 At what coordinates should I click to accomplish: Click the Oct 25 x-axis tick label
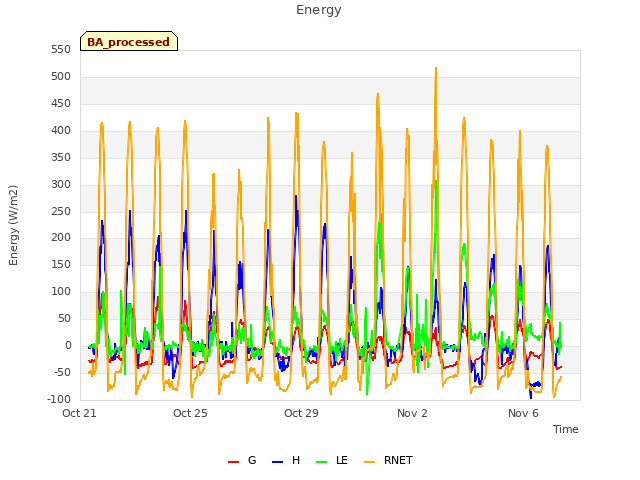(190, 413)
